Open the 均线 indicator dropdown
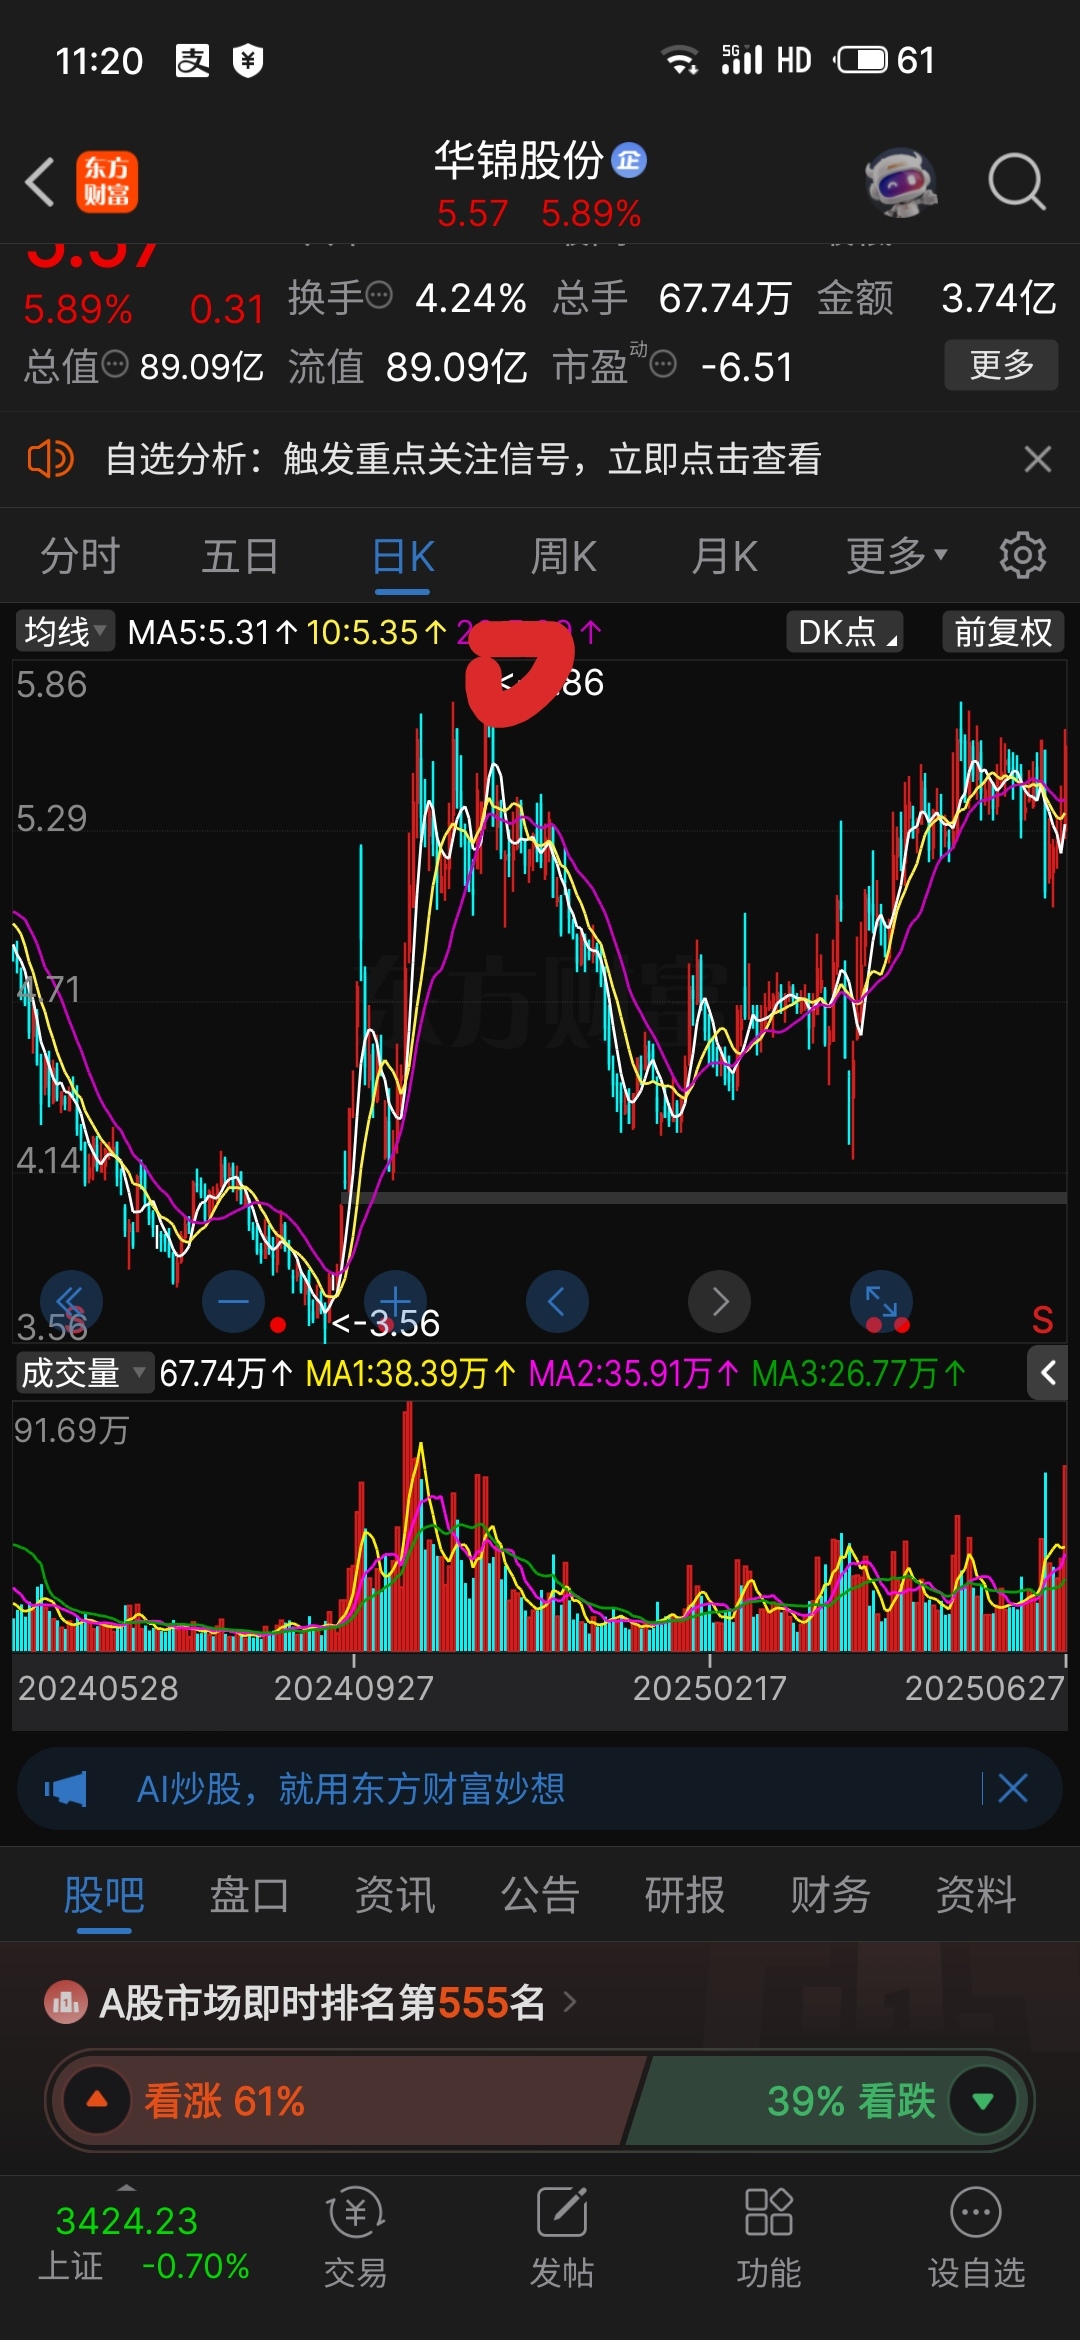 [65, 632]
